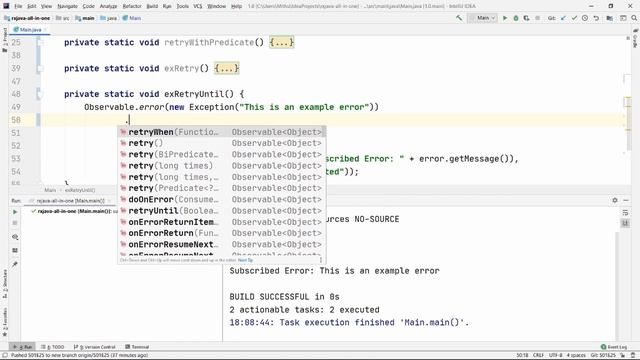Open Git Show History clock icon
This screenshot has width=640, height=360.
(x=585, y=18)
